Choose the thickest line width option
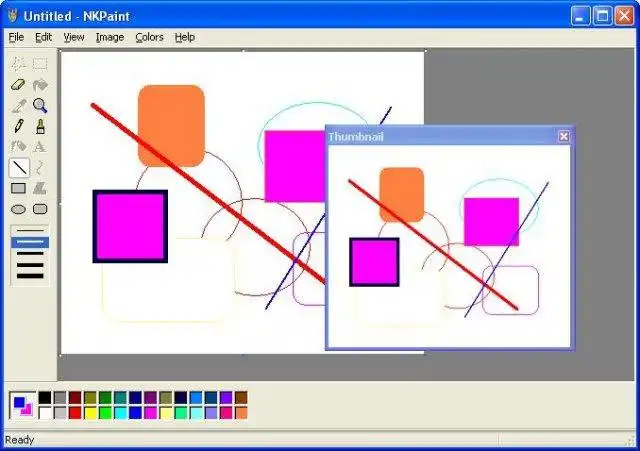 coord(30,276)
